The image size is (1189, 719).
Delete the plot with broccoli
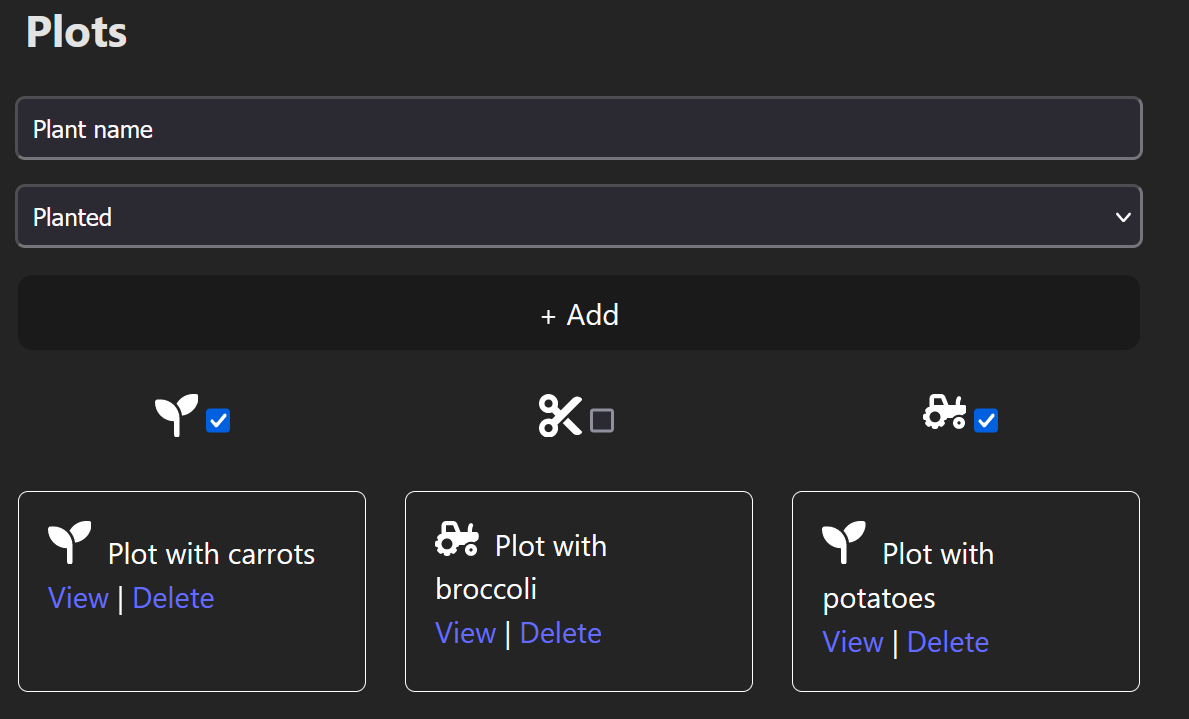coord(561,632)
